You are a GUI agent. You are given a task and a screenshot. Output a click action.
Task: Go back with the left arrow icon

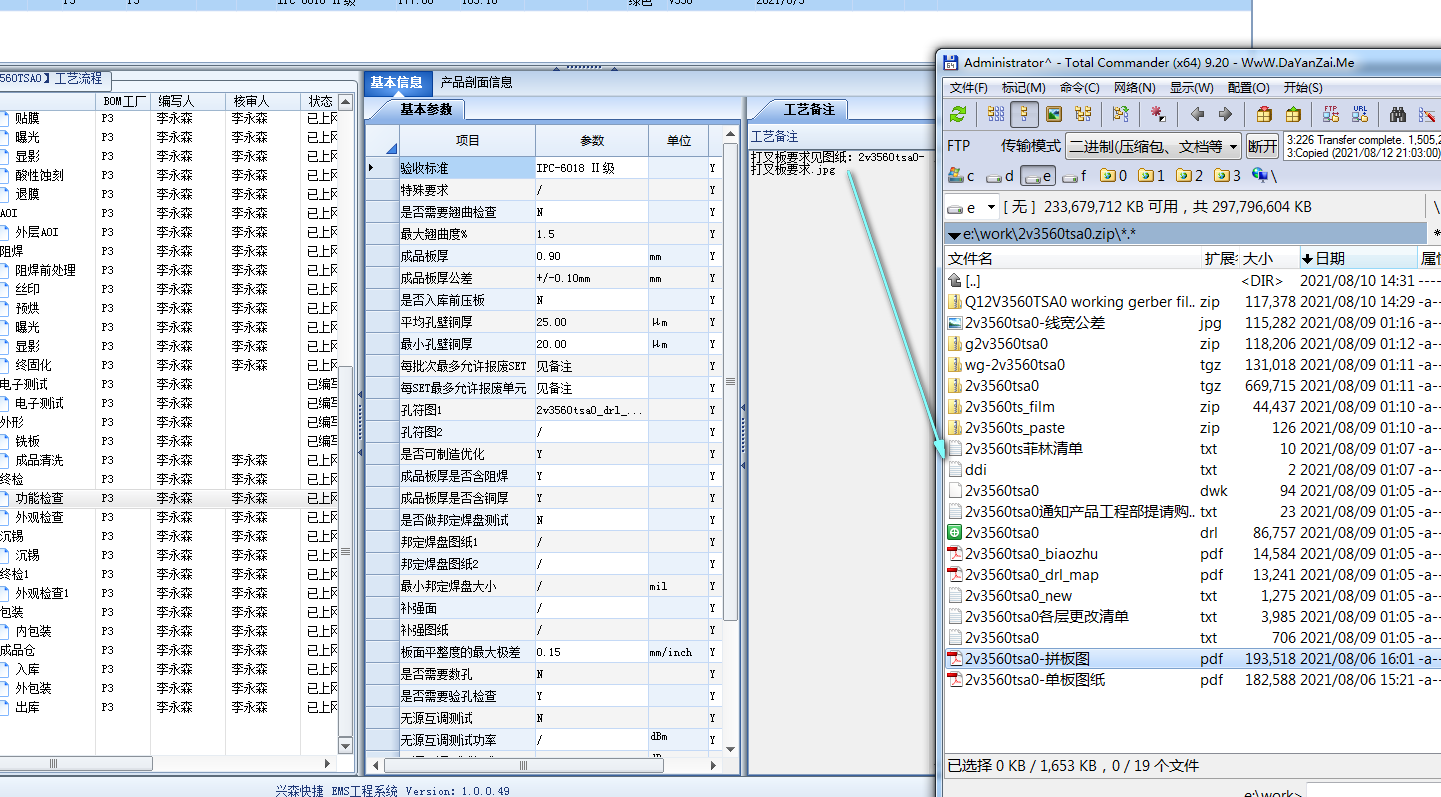(x=1197, y=114)
